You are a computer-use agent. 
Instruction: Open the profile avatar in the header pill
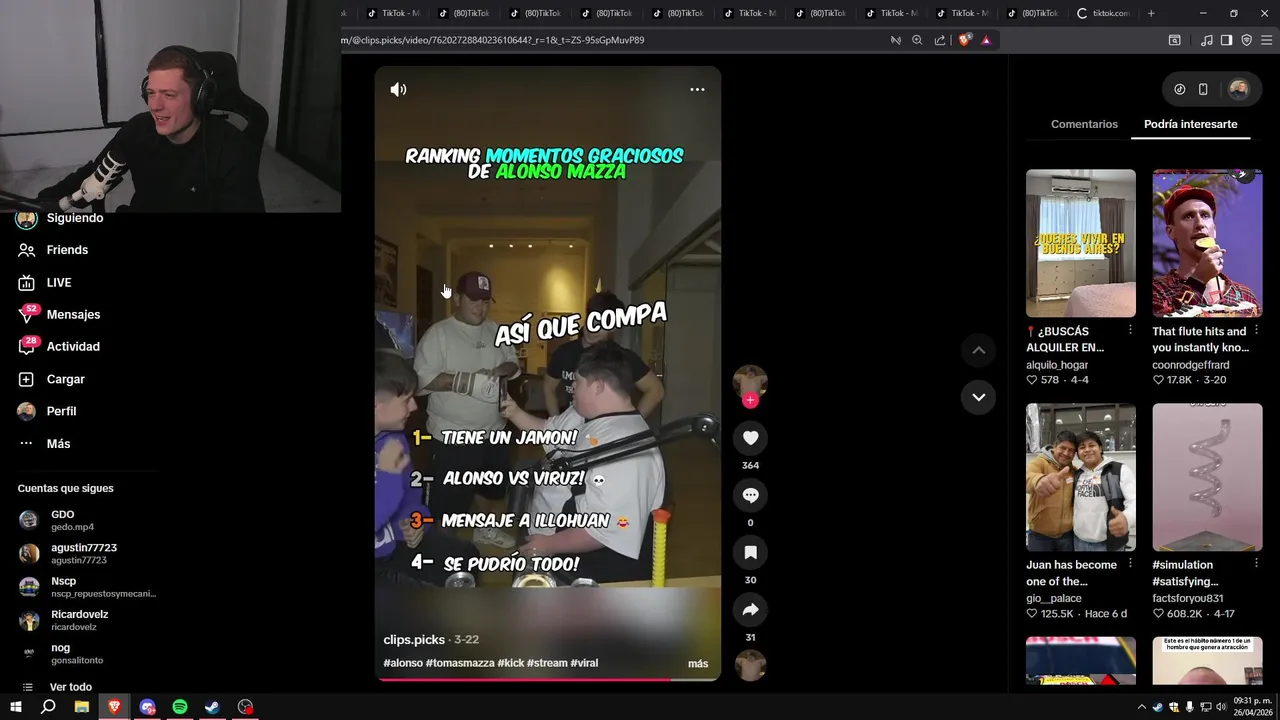pos(1238,89)
